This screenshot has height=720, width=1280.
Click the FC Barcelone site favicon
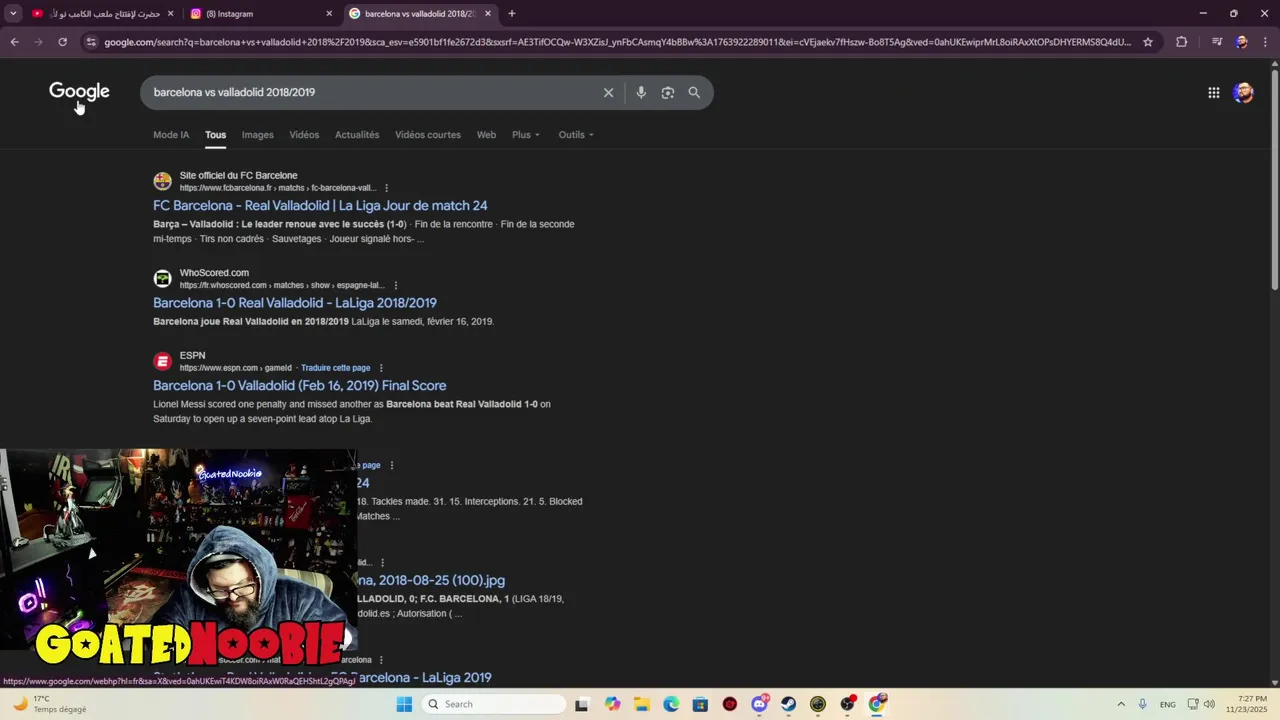click(162, 181)
